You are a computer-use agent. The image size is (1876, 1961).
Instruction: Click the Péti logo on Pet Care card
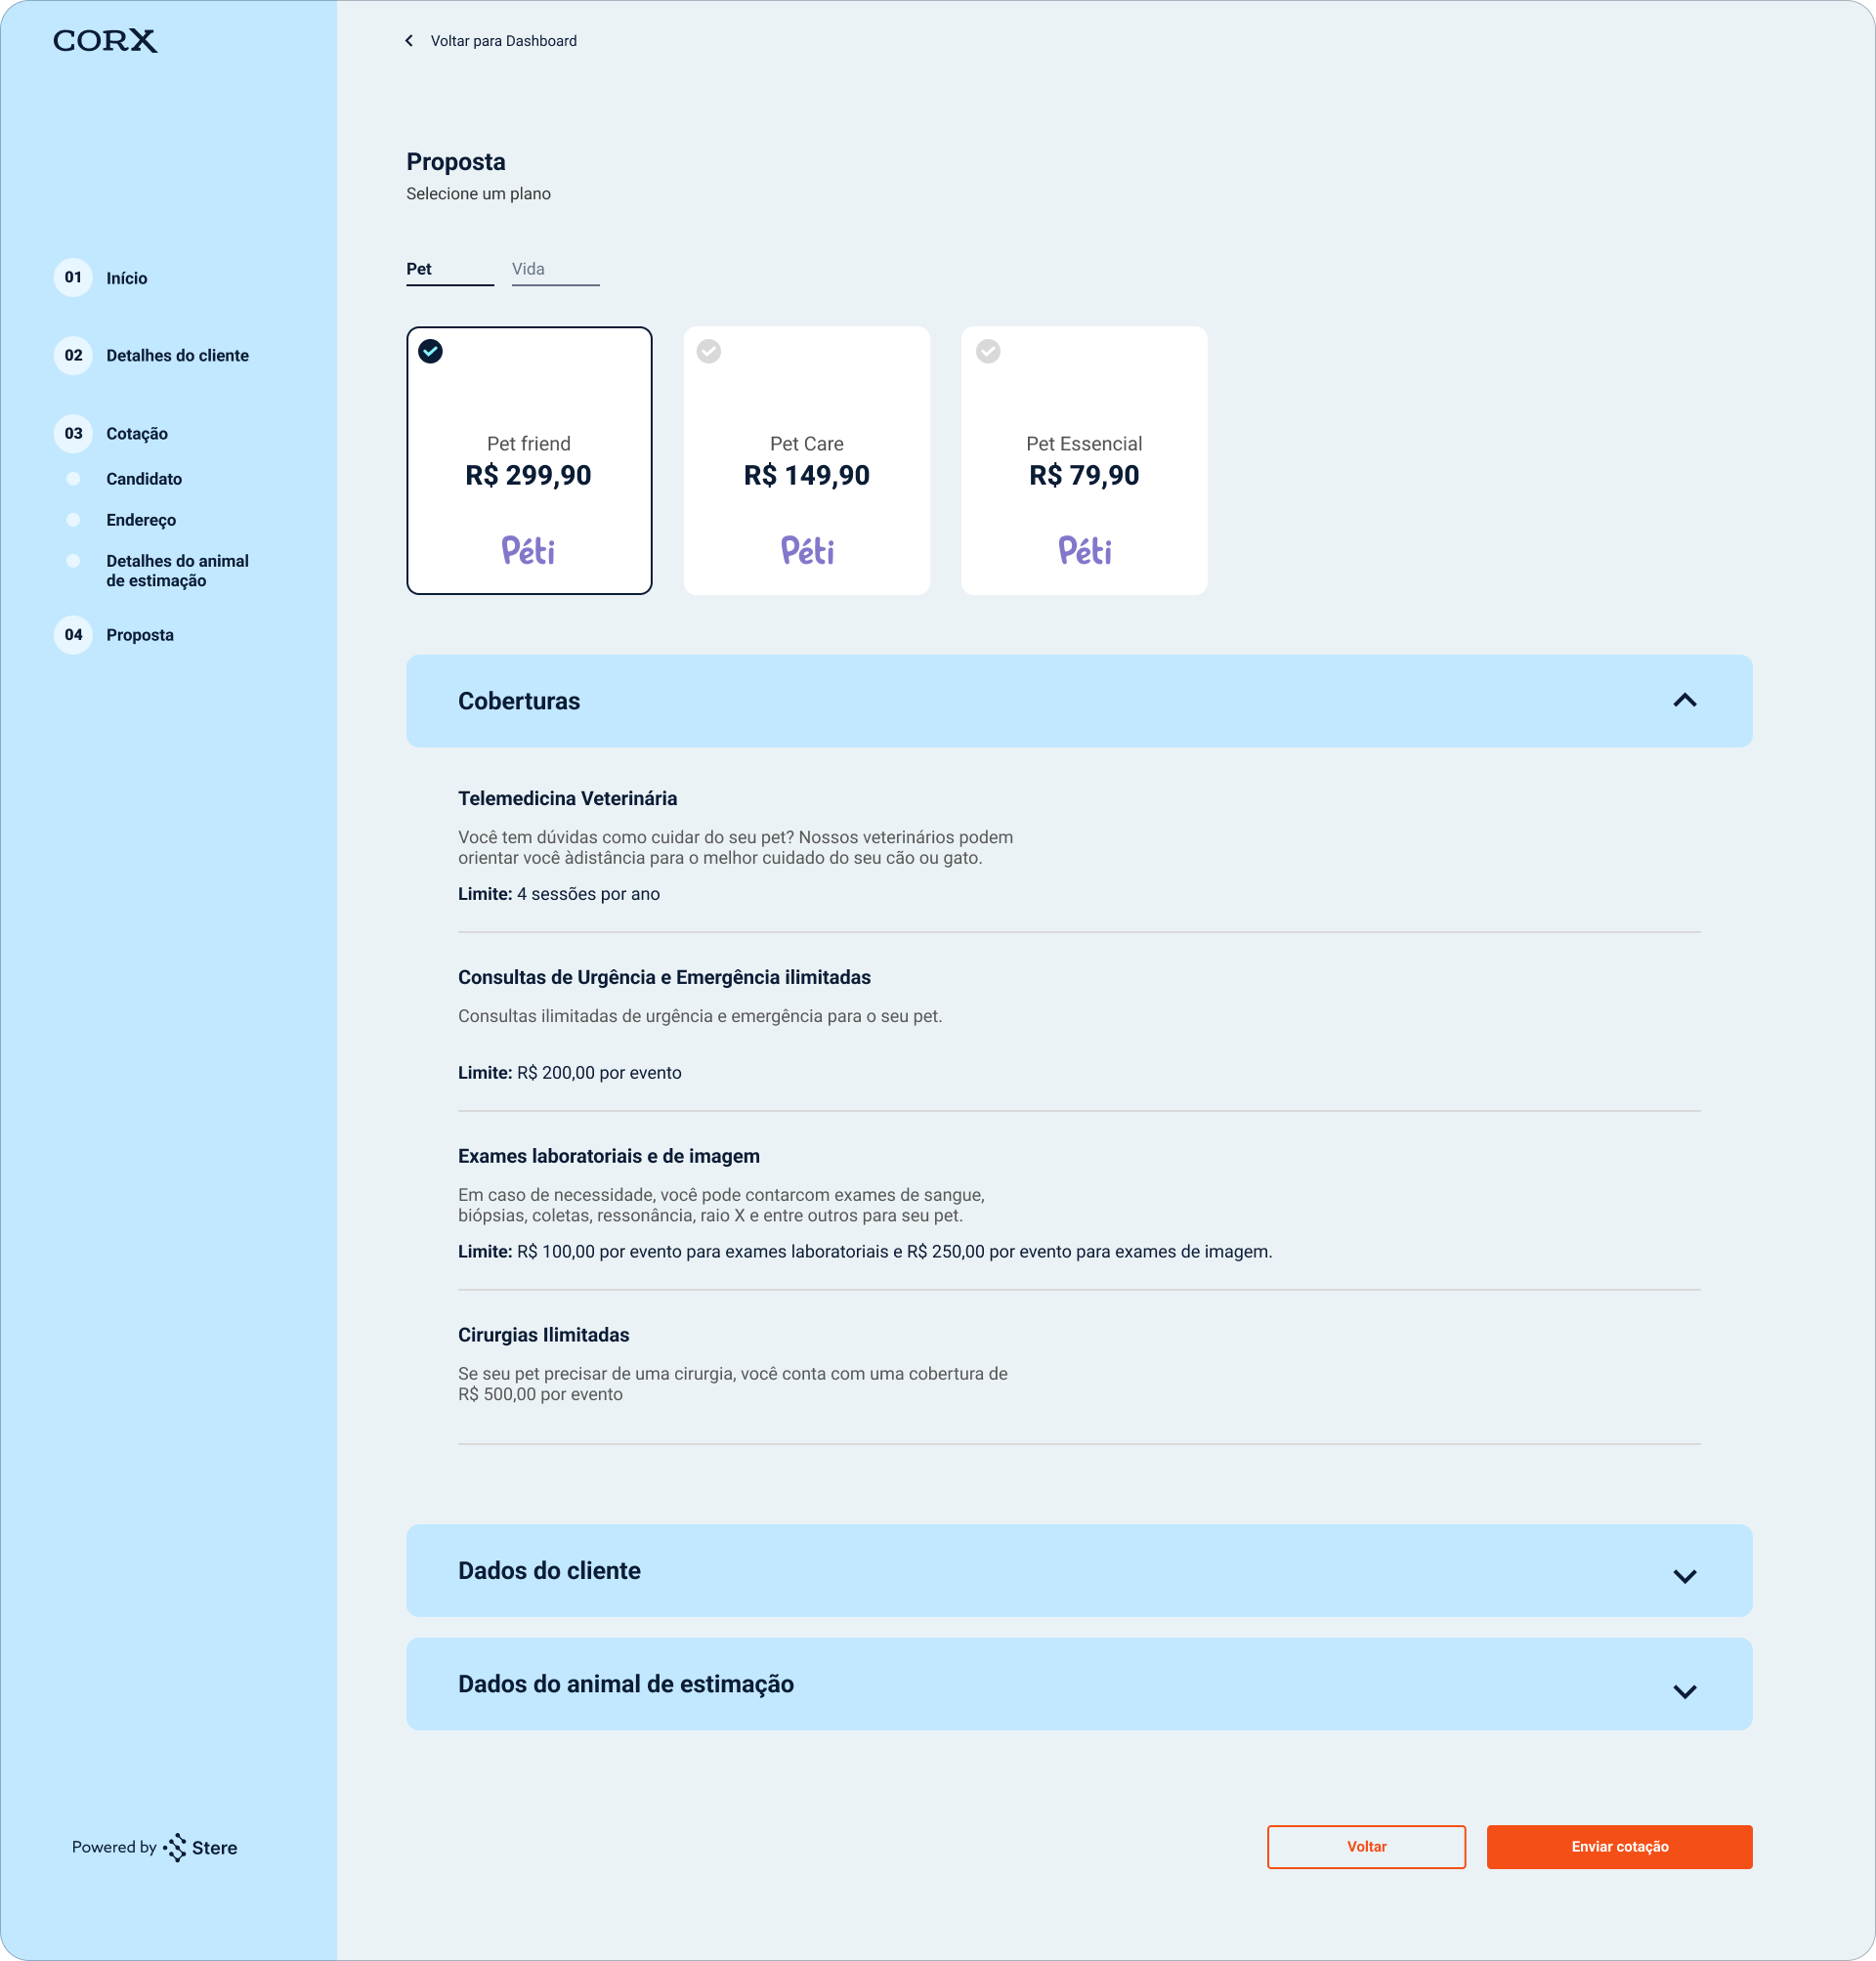pyautogui.click(x=807, y=550)
